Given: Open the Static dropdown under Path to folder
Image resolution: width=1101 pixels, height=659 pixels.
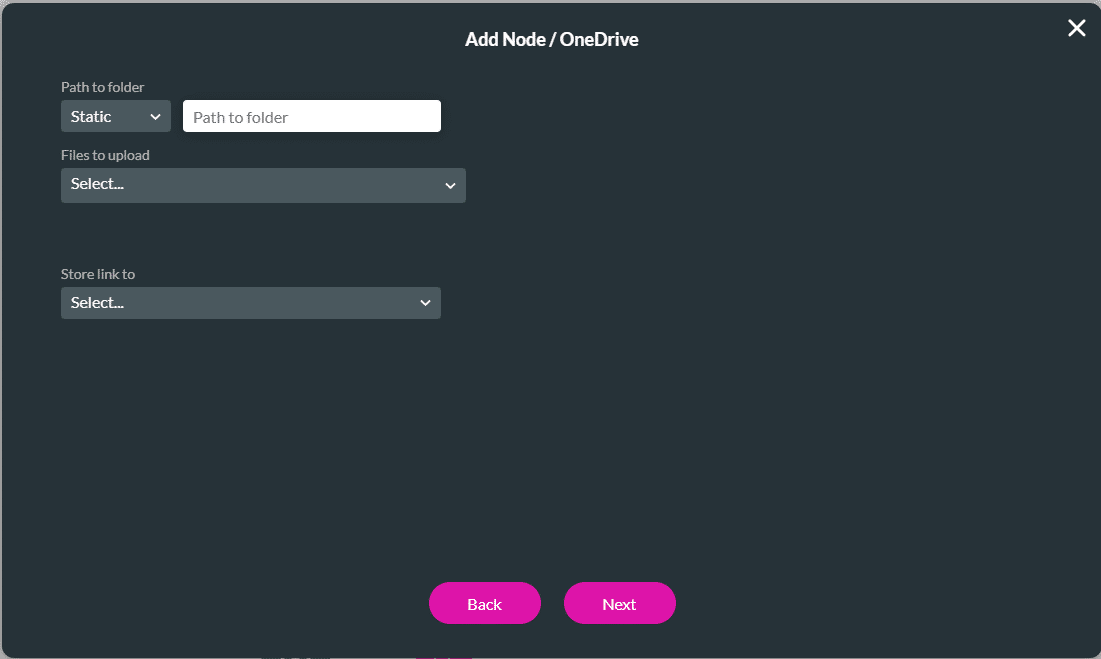Looking at the screenshot, I should click(115, 115).
